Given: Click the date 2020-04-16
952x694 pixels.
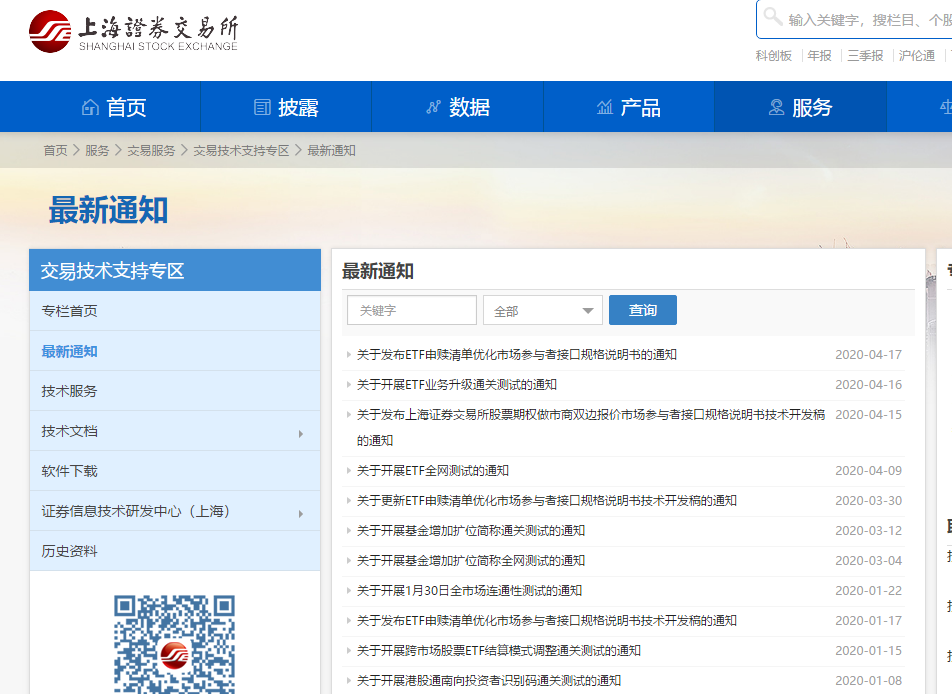Looking at the screenshot, I should click(x=868, y=384).
